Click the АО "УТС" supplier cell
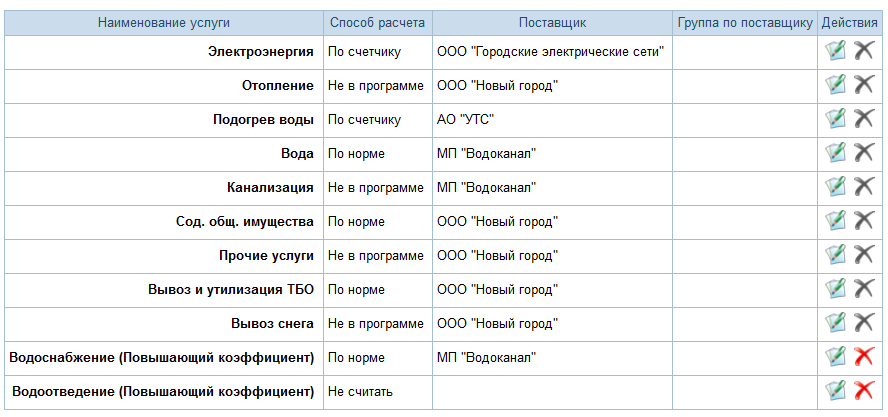Image resolution: width=888 pixels, height=417 pixels. click(466, 119)
